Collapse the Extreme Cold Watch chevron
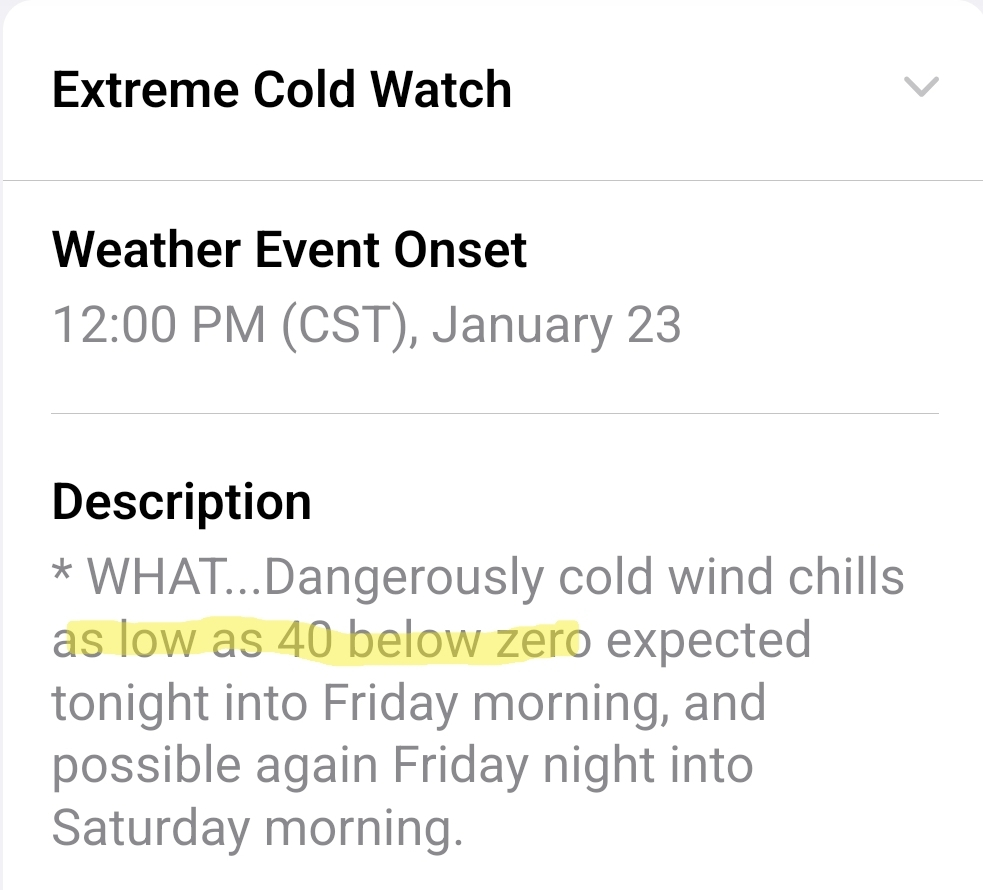Screen dimensions: 983x890 pyautogui.click(x=921, y=88)
